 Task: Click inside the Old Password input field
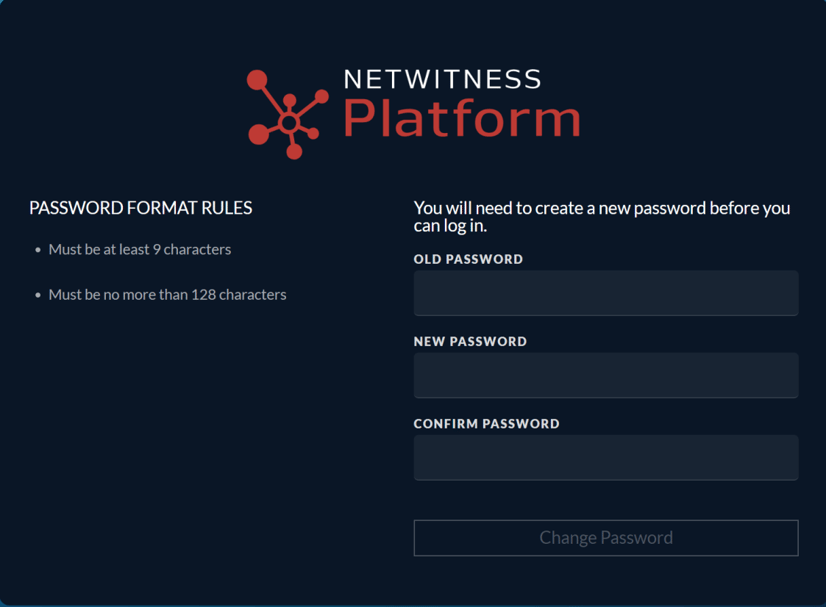pyautogui.click(x=605, y=293)
